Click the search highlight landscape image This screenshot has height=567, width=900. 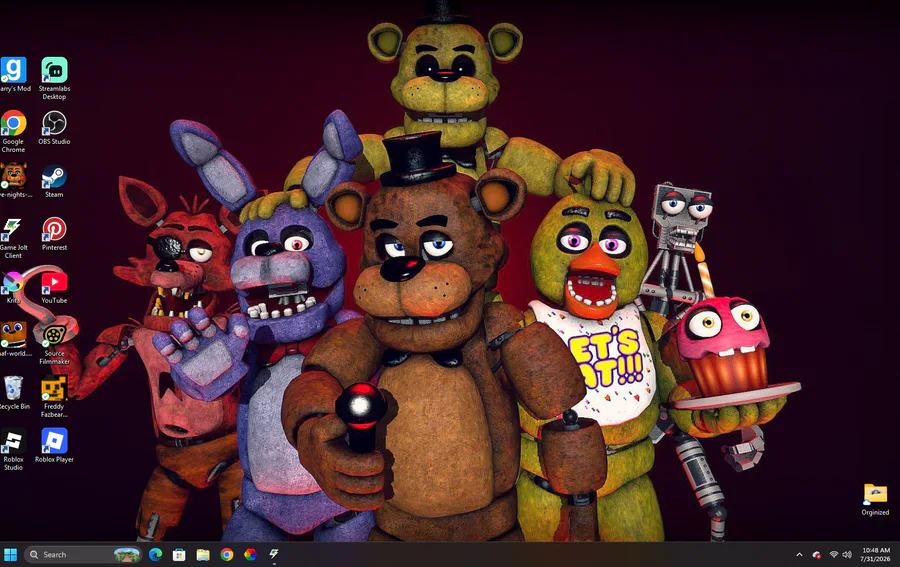127,555
